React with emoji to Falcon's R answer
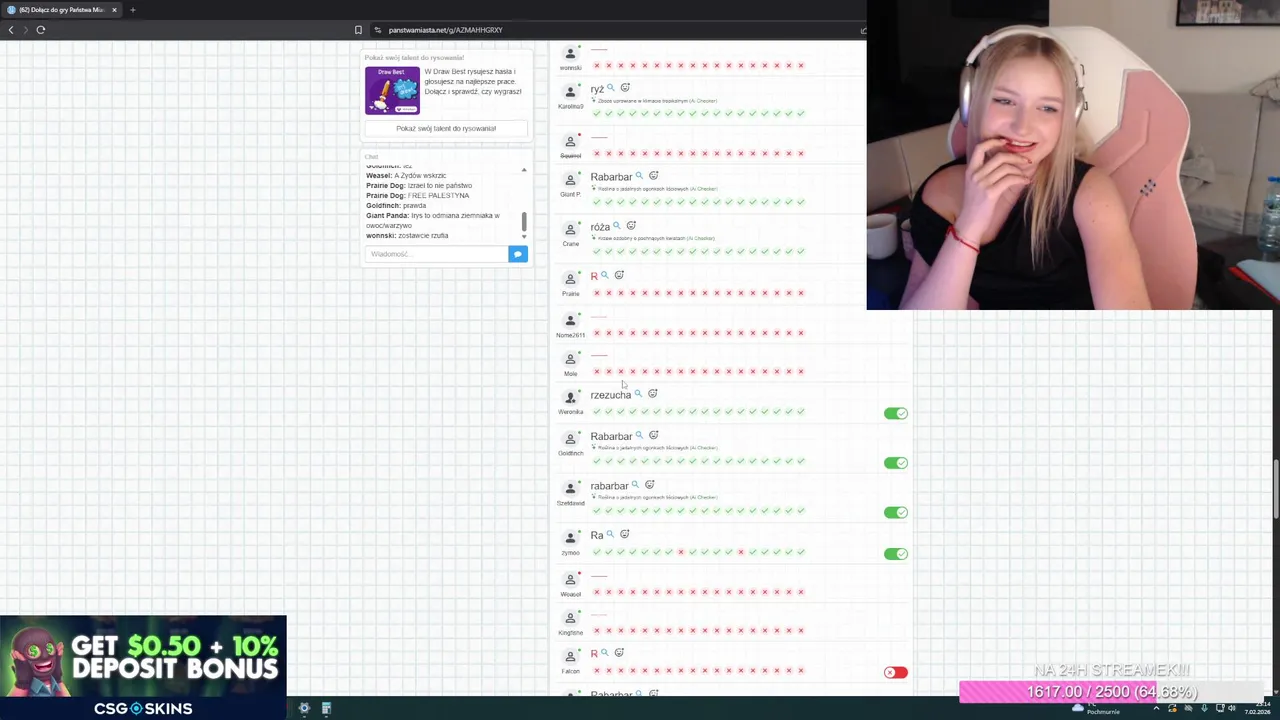Image resolution: width=1280 pixels, height=720 pixels. pos(619,653)
